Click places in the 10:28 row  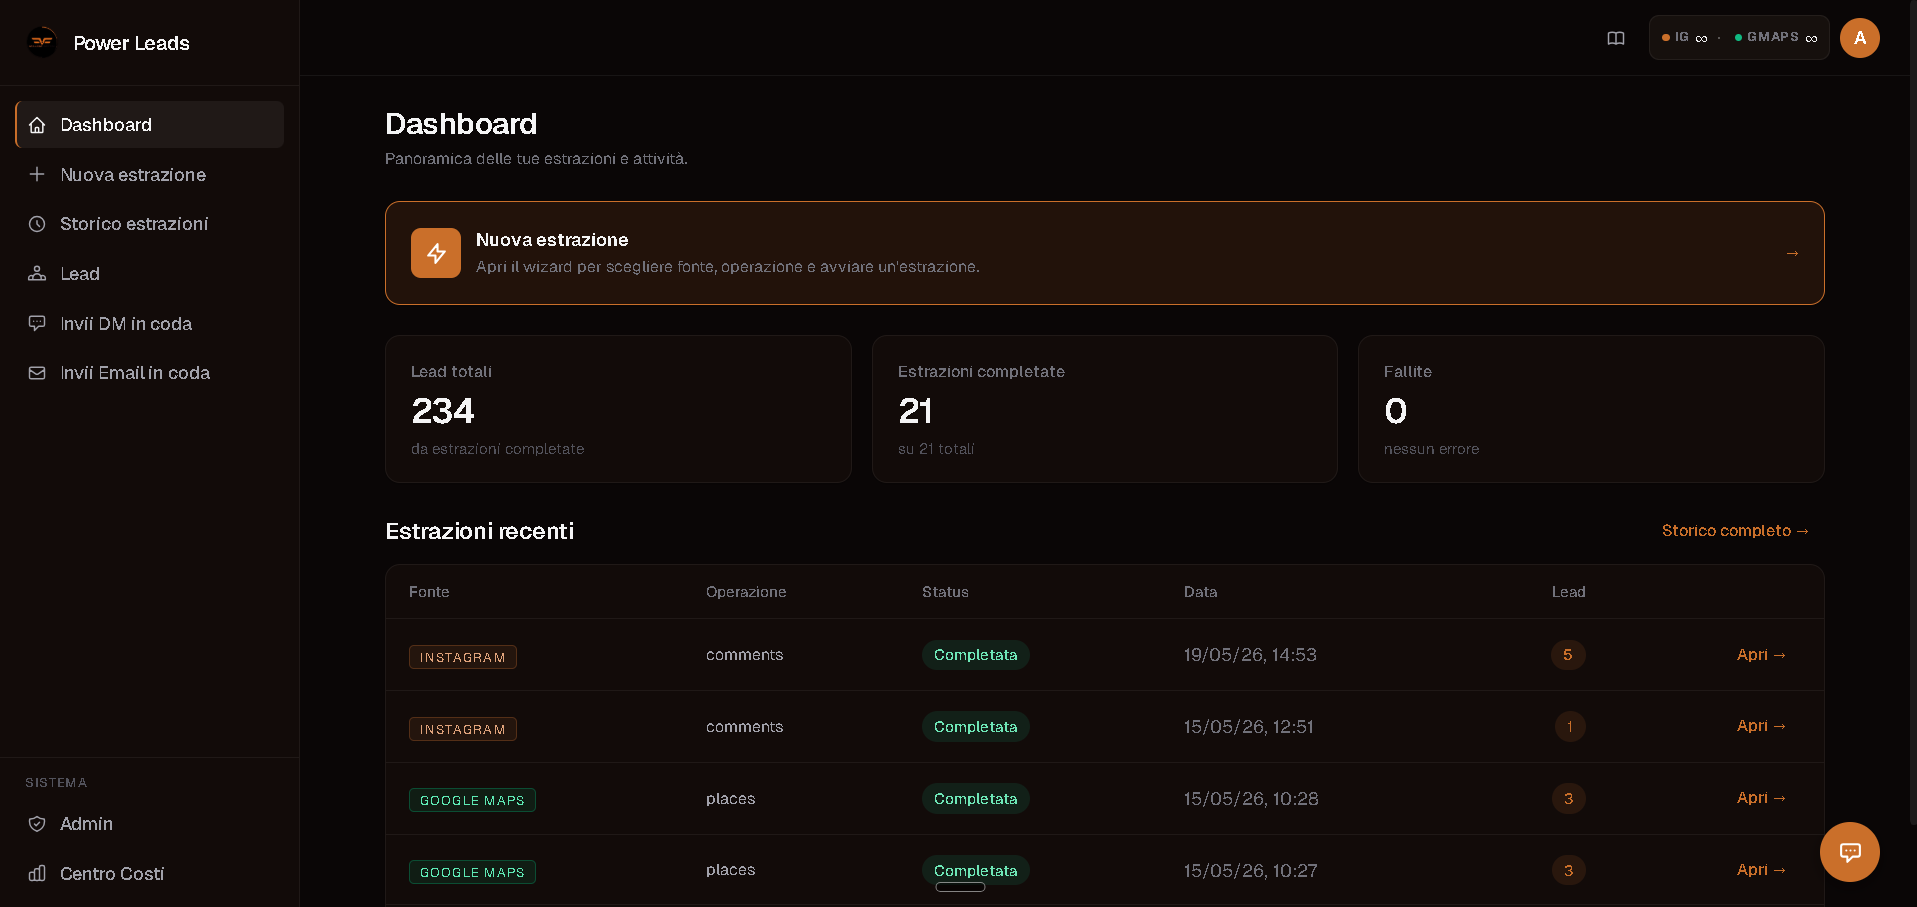[x=731, y=799]
